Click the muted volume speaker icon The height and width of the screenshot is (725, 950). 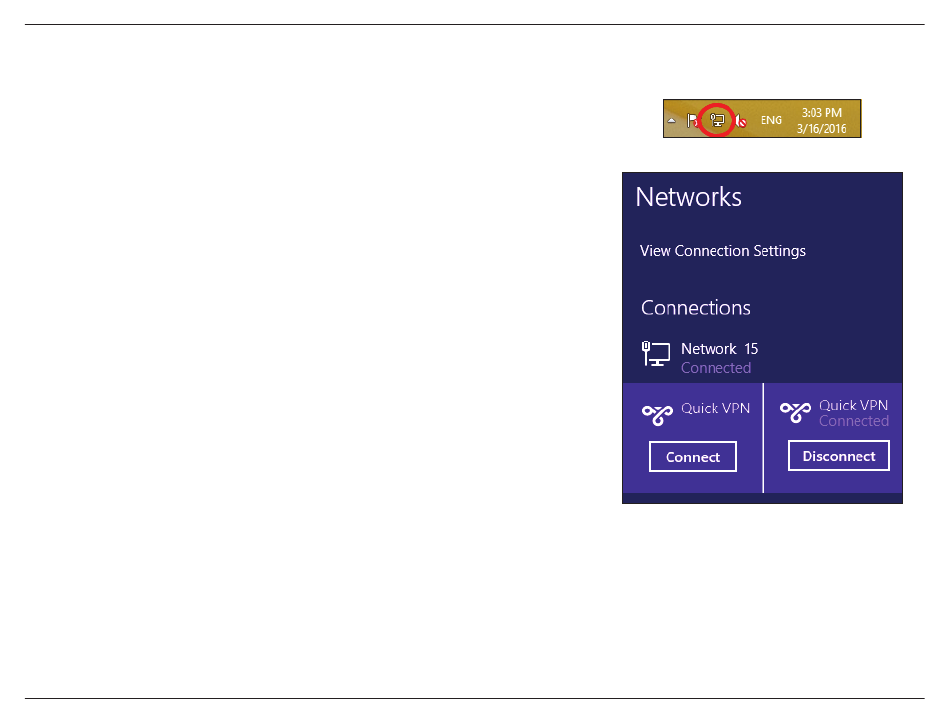pyautogui.click(x=740, y=121)
